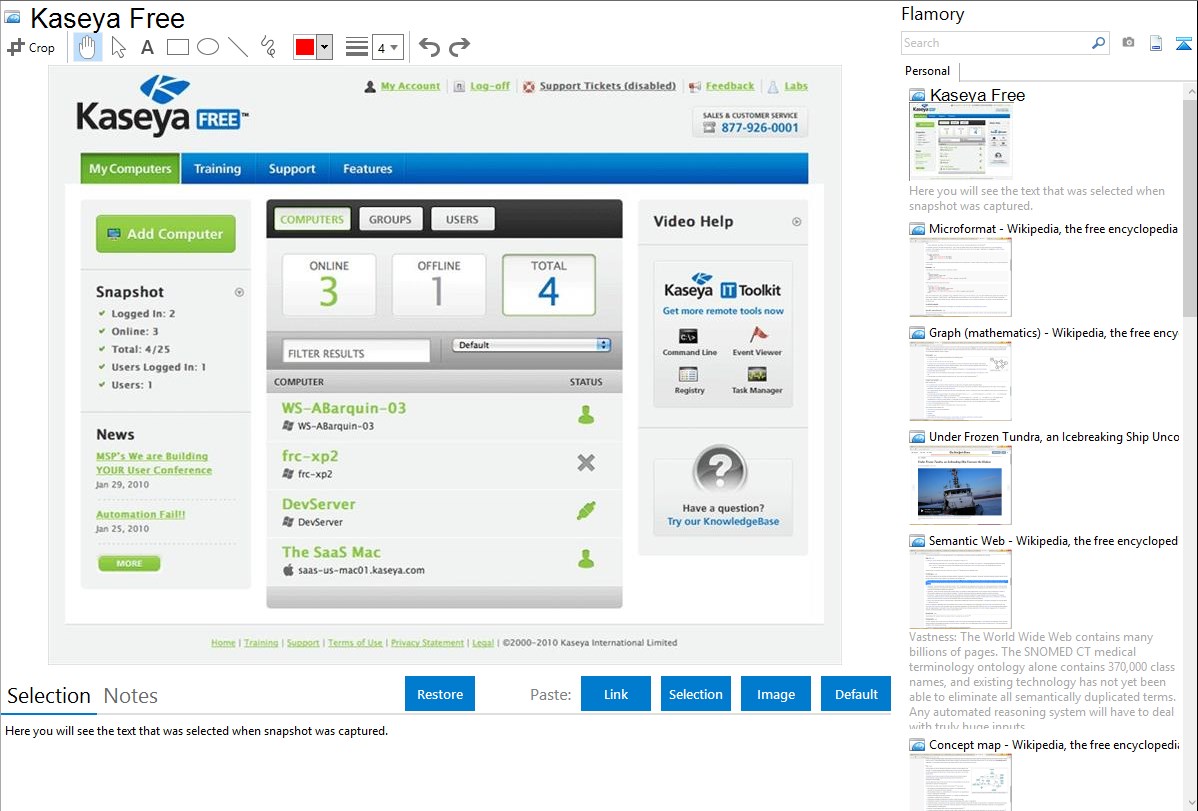Redo the last annotation

[459, 47]
